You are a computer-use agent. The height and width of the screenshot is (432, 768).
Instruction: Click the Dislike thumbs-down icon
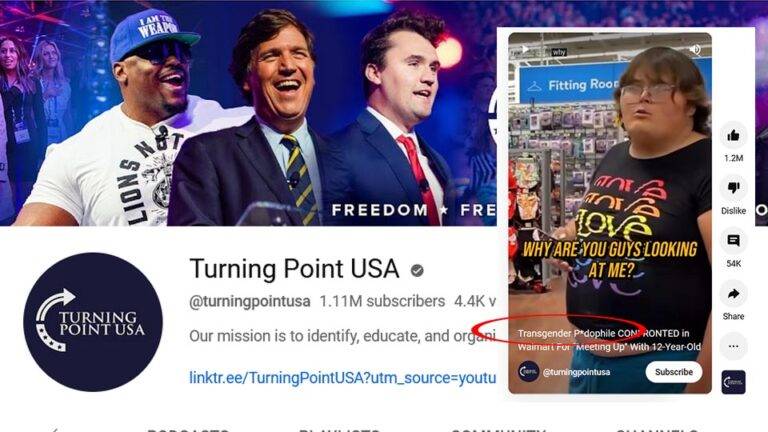(x=733, y=188)
